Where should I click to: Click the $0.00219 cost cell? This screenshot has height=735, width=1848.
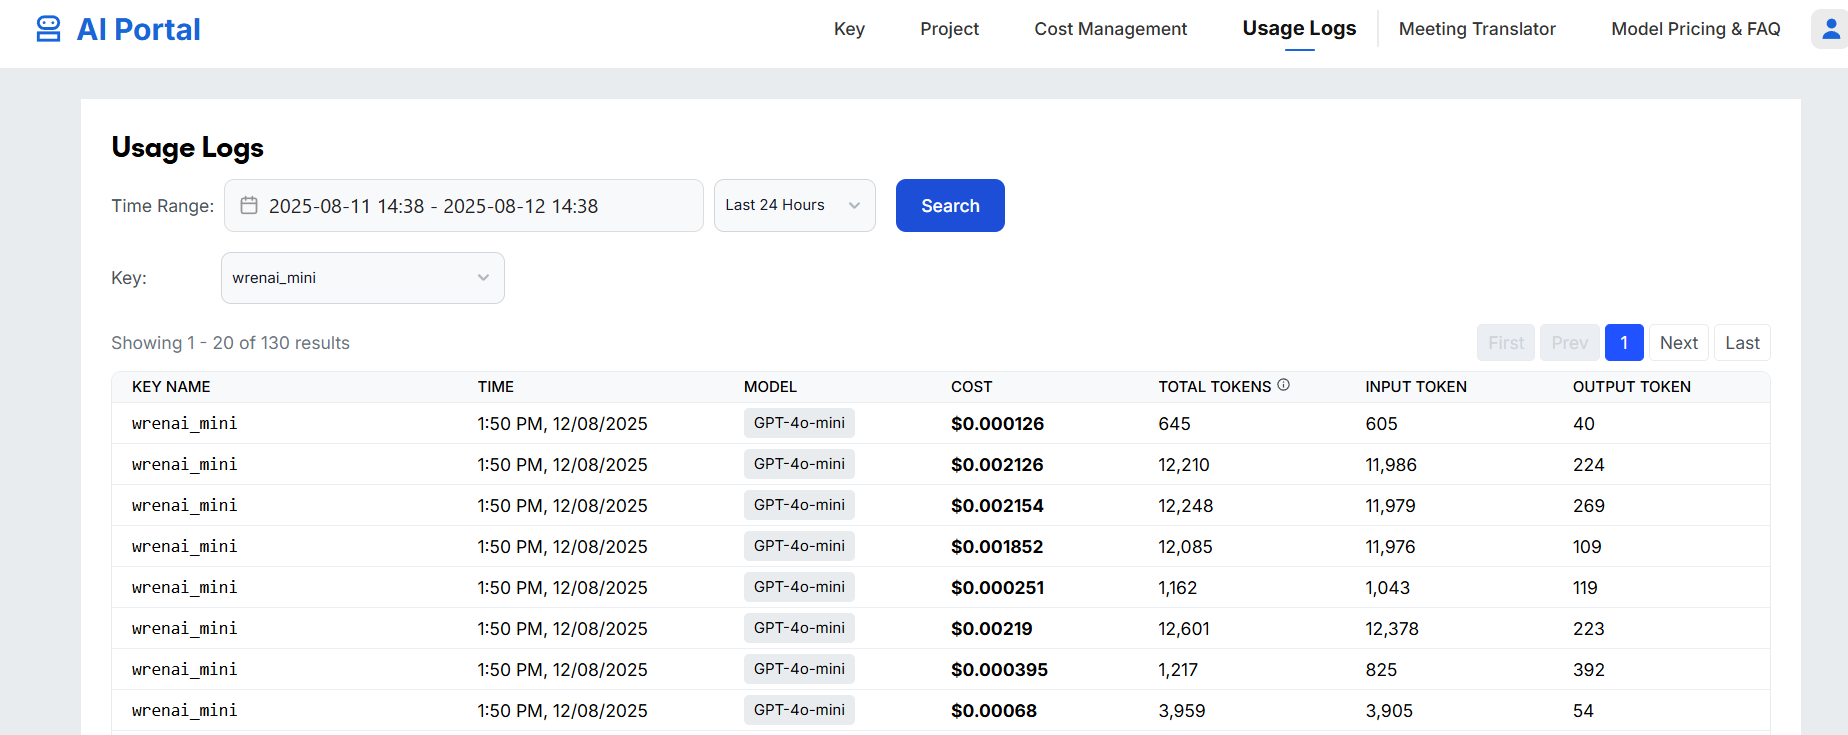pos(991,629)
